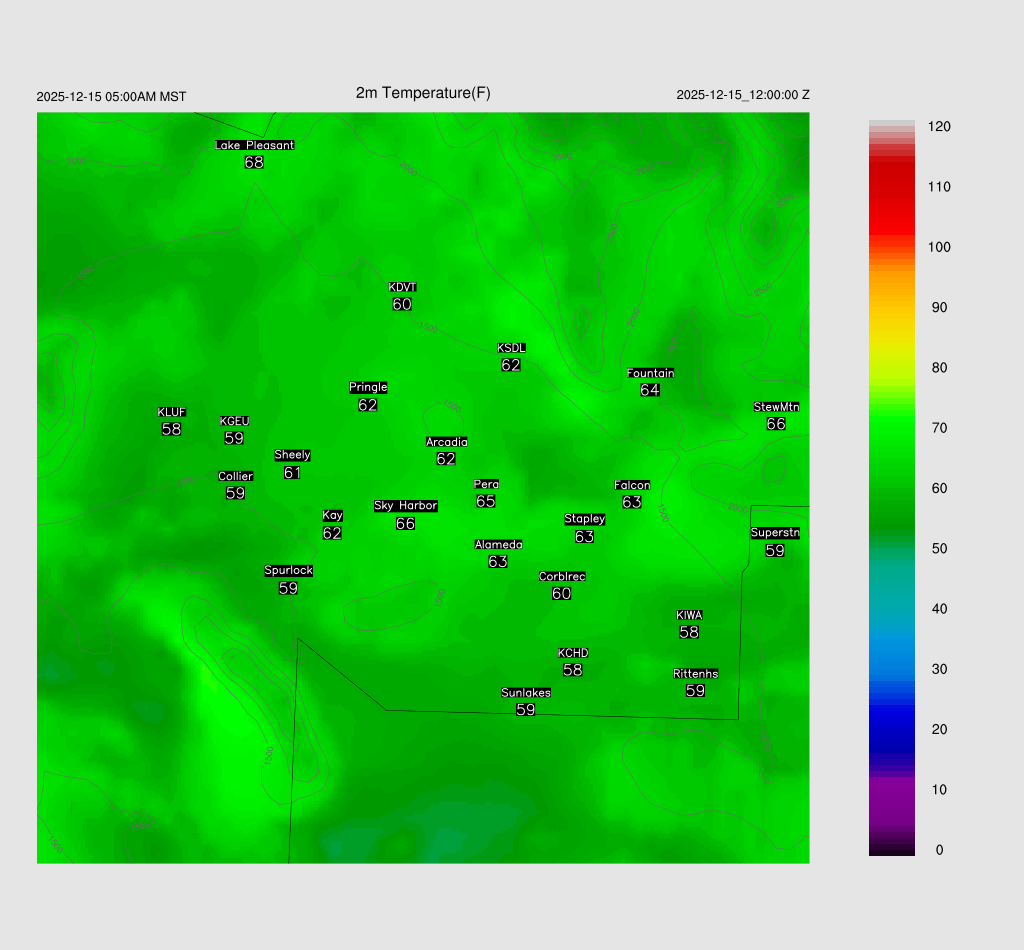
Task: Click the 2m Temperature(F) map title
Action: point(423,93)
